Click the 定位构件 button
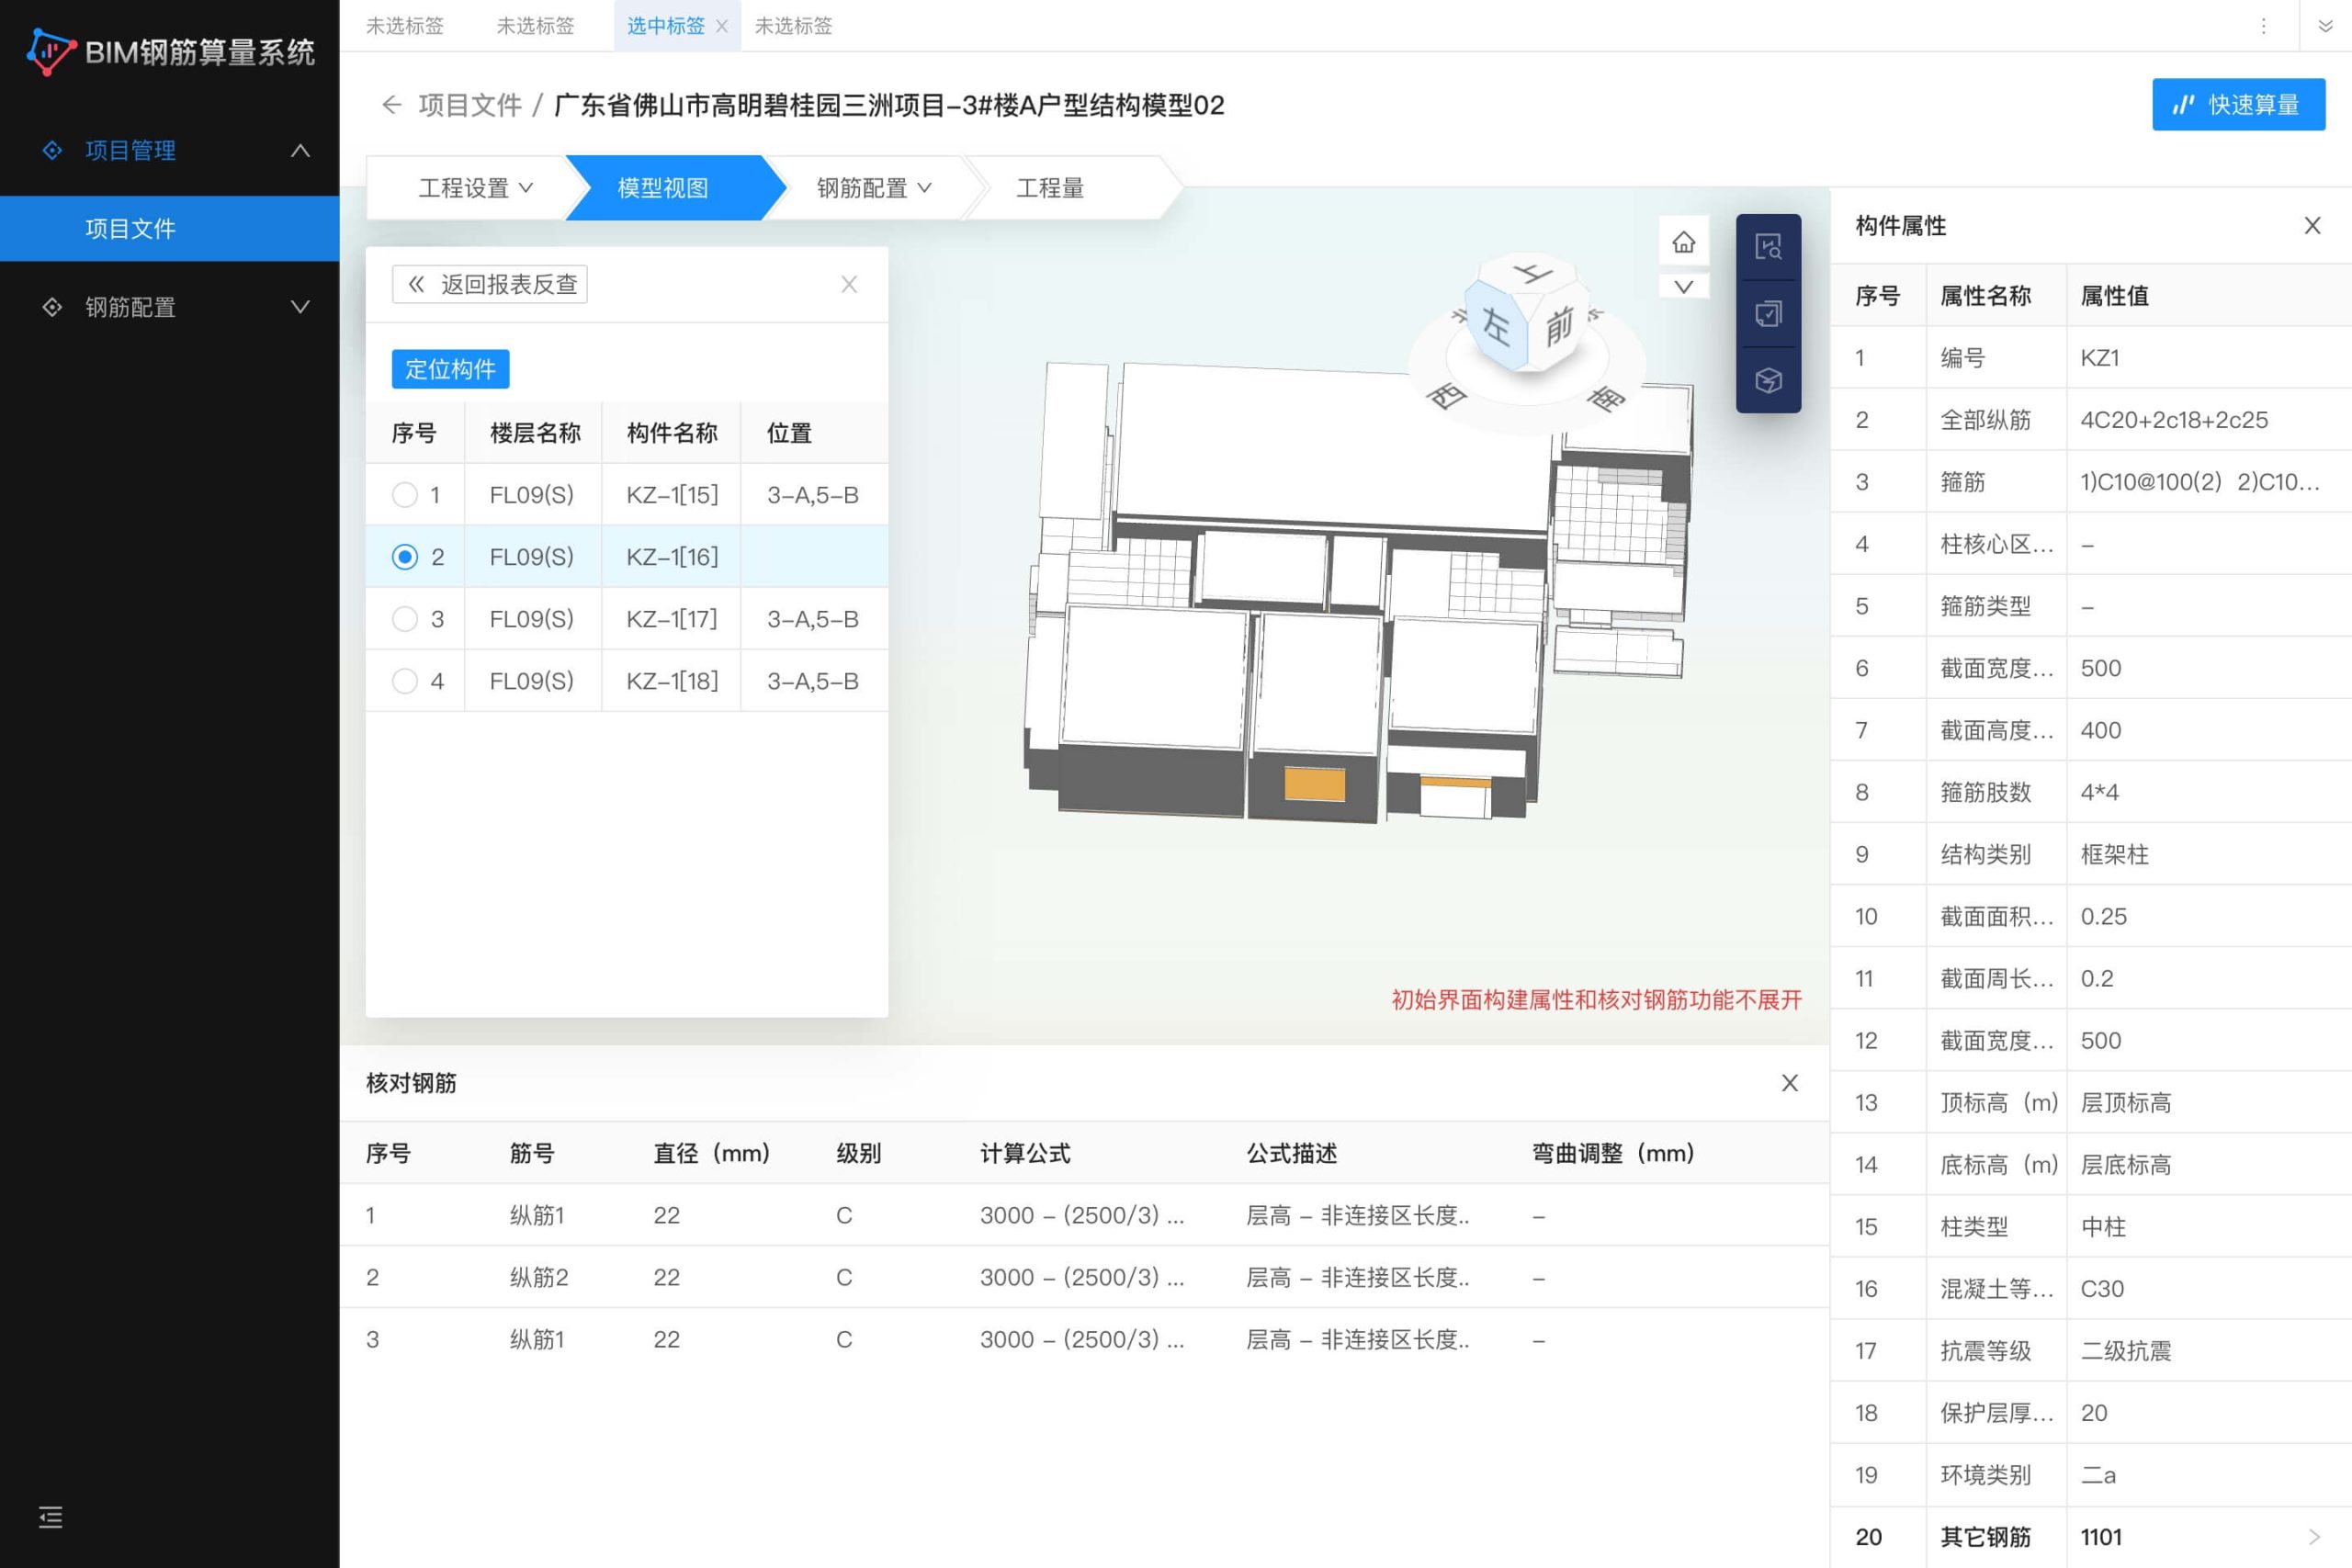 [450, 369]
